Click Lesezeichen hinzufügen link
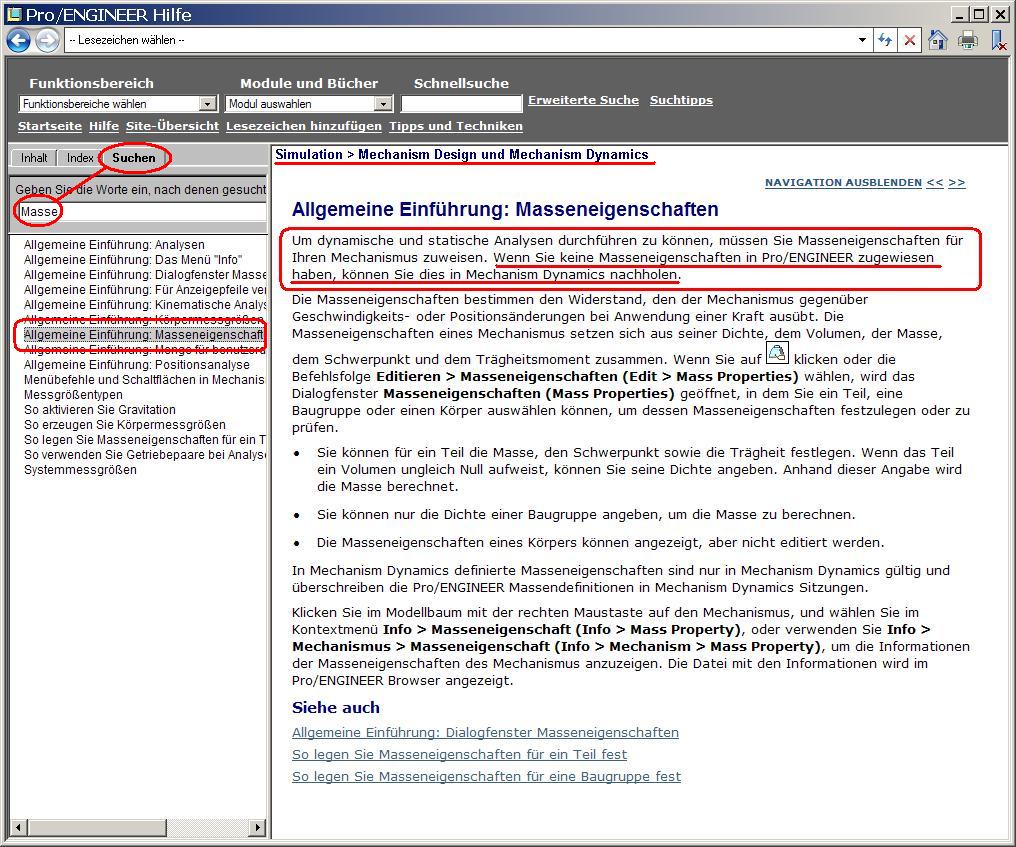Image resolution: width=1016 pixels, height=847 pixels. (x=304, y=126)
